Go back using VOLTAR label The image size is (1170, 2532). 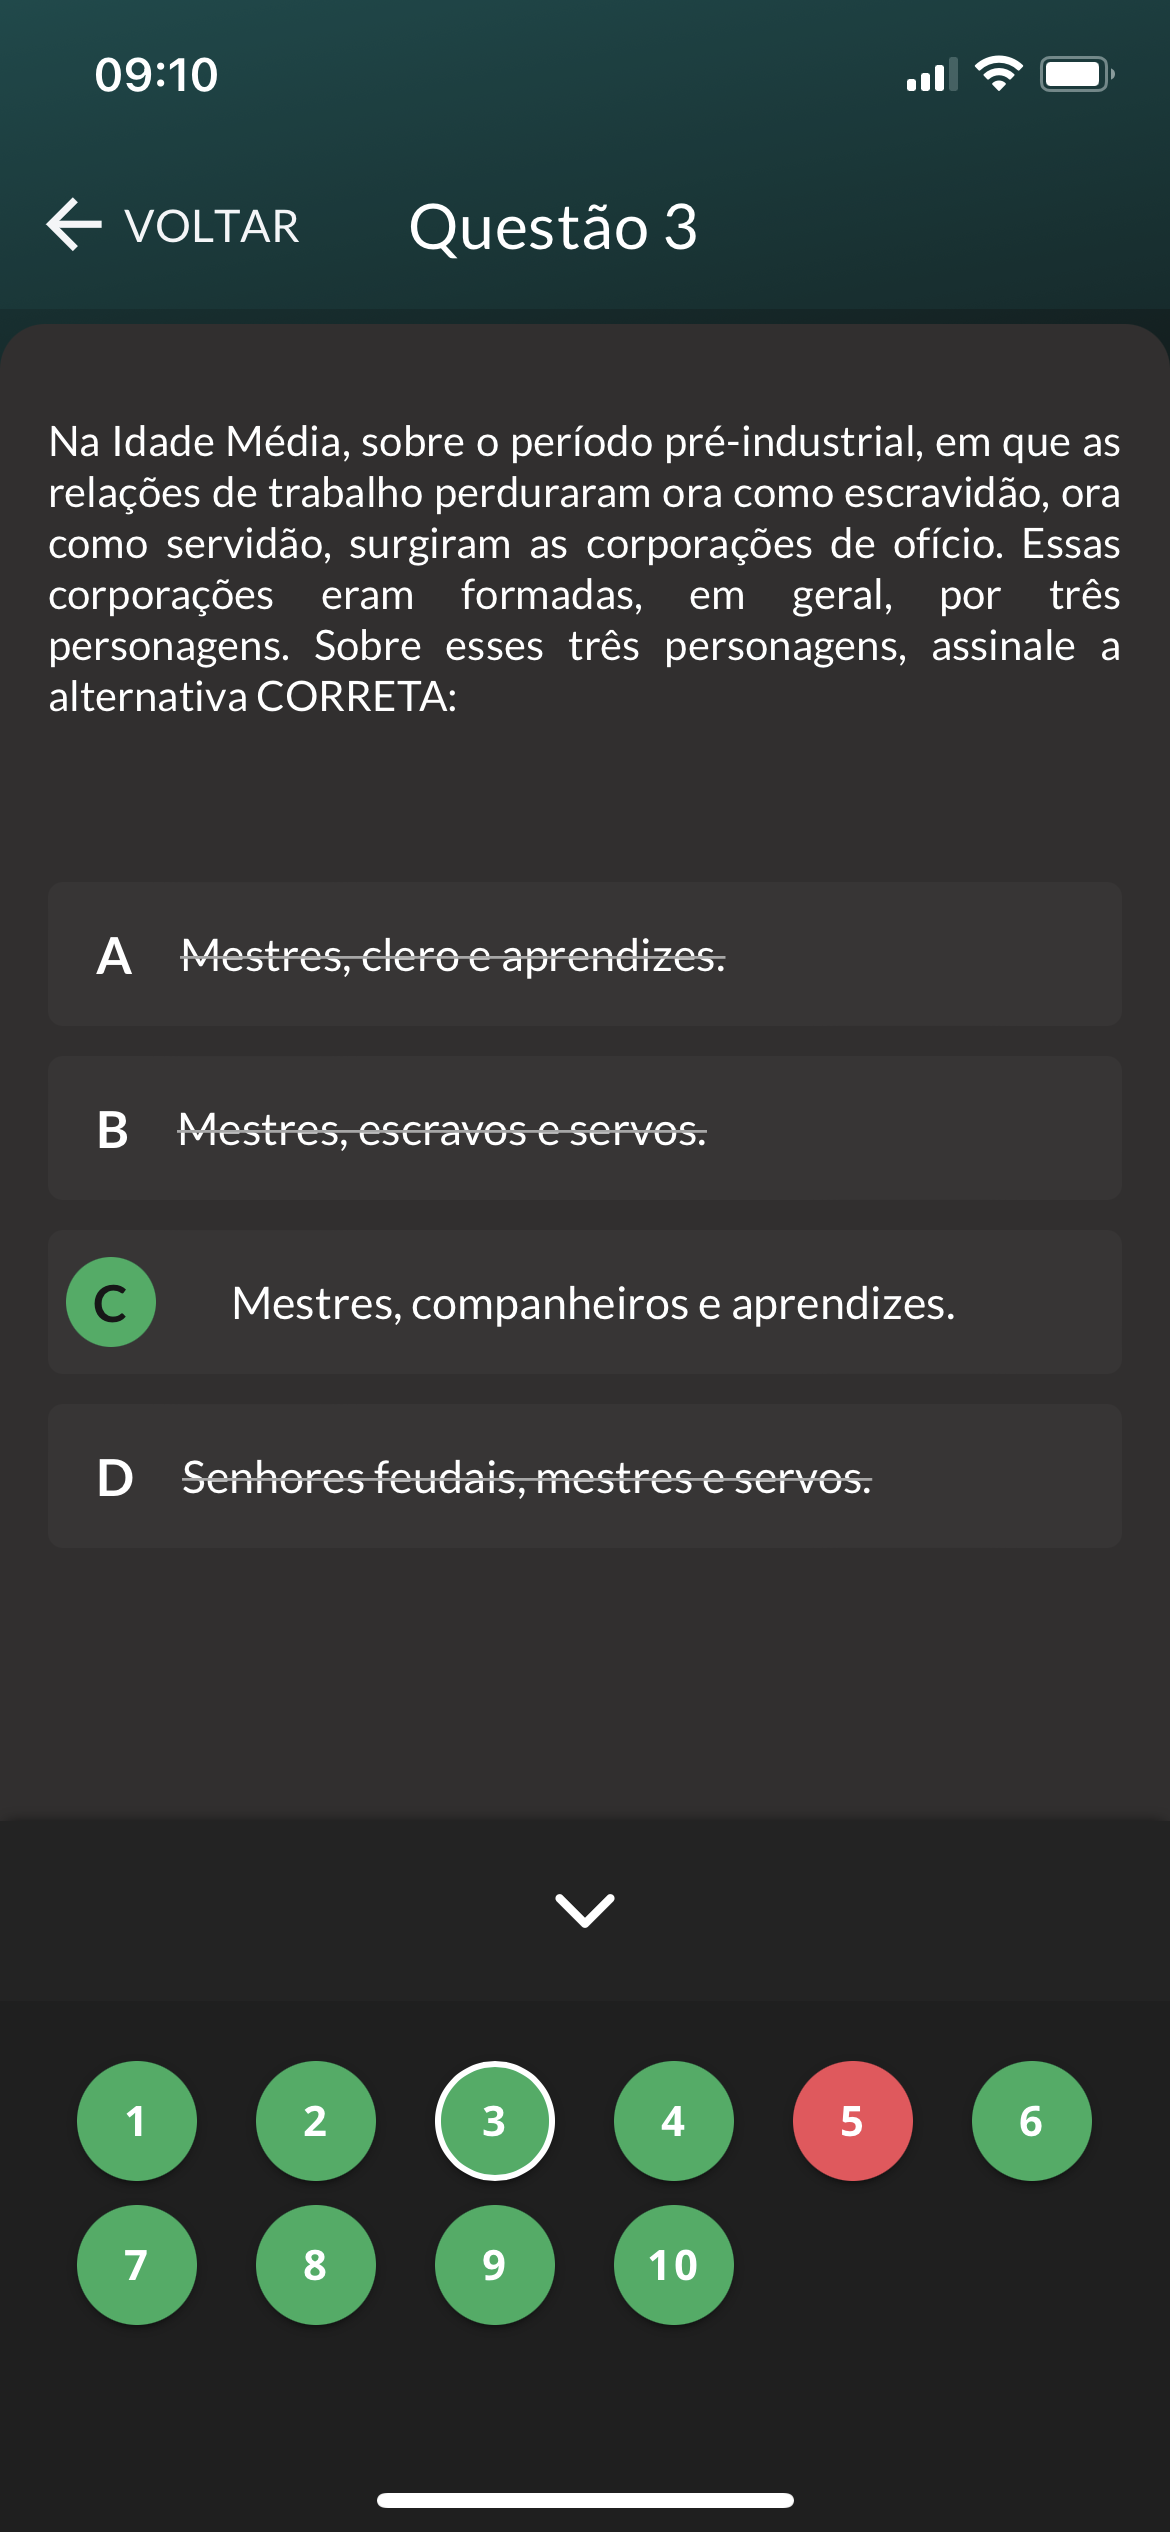click(212, 226)
